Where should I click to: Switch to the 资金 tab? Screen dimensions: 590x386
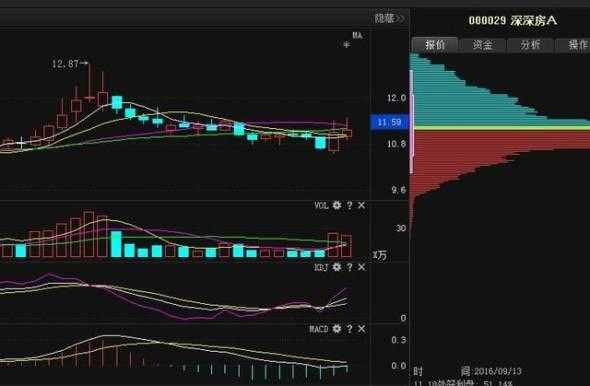(482, 45)
